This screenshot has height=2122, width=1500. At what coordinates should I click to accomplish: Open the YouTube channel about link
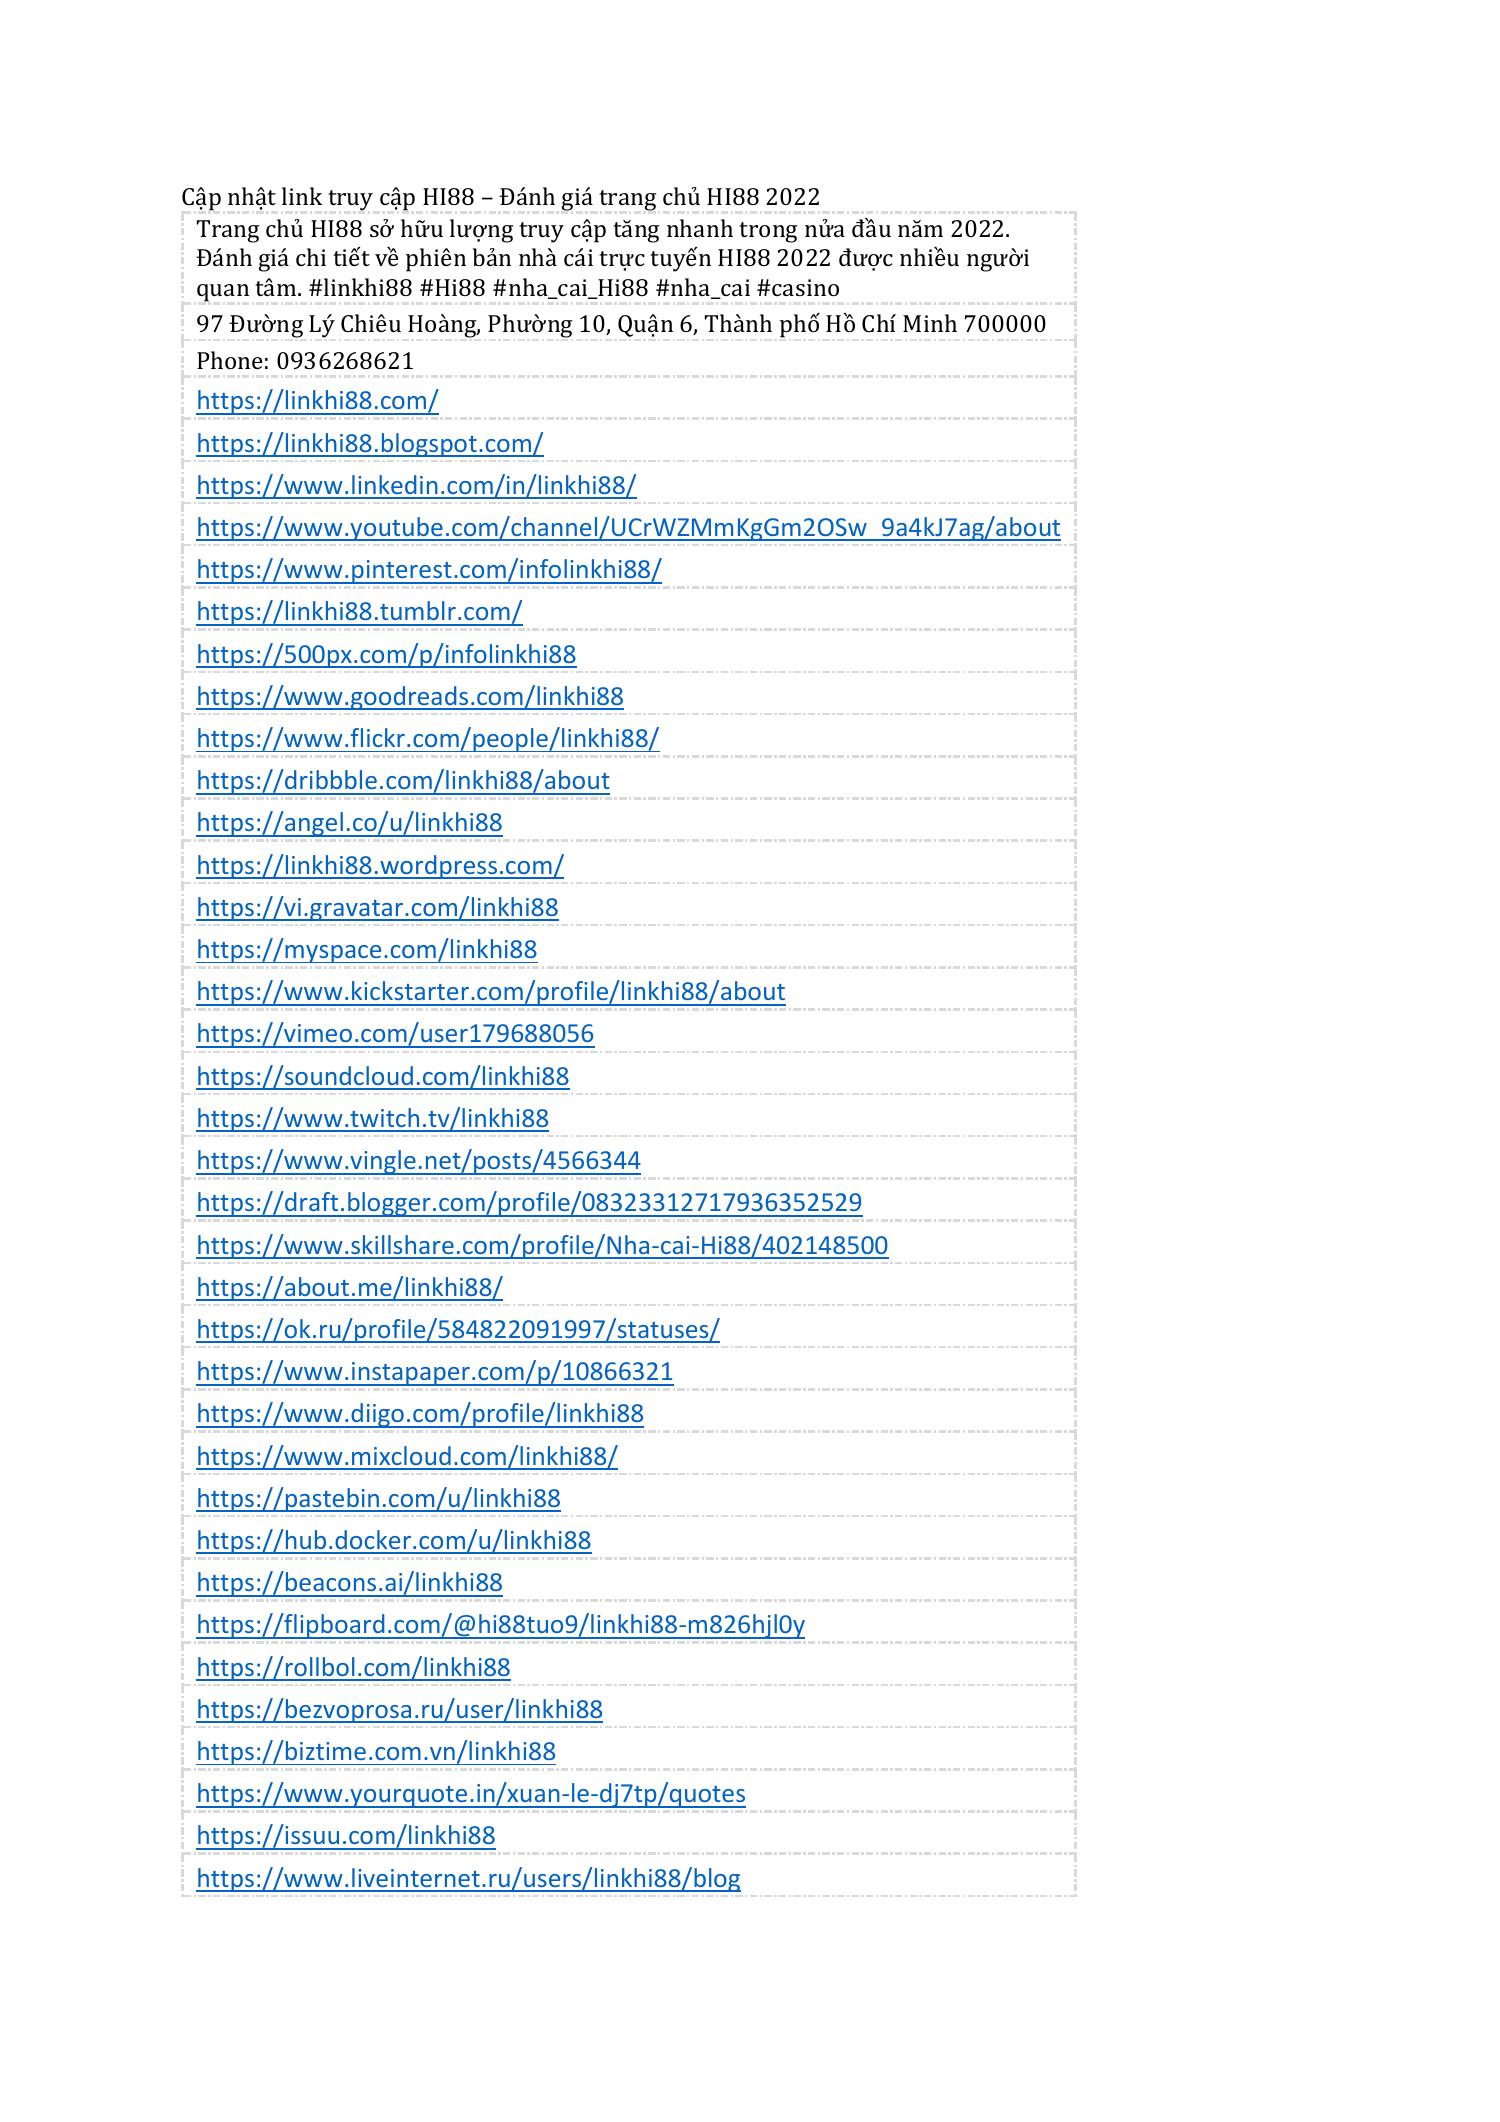click(628, 527)
